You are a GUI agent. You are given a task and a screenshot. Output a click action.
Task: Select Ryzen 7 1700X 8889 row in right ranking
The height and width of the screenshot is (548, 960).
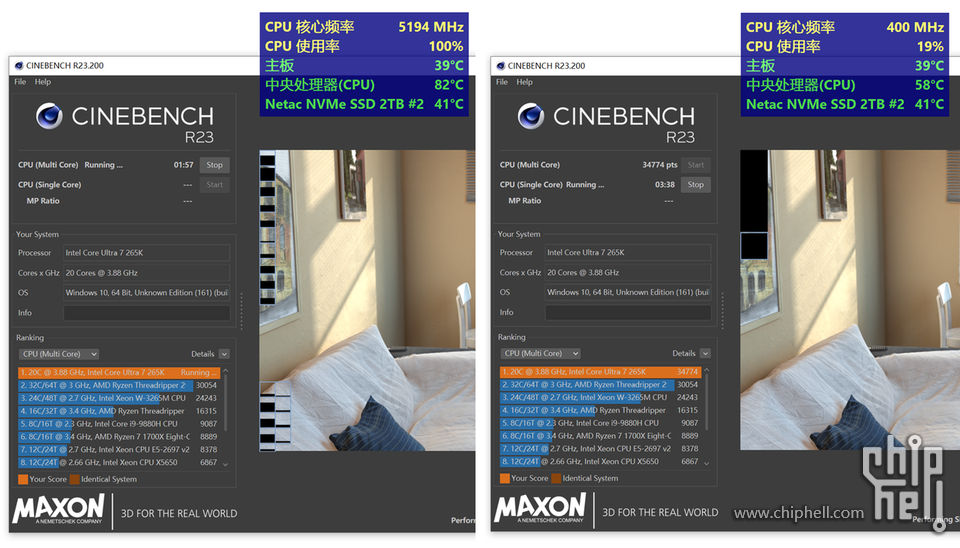600,436
